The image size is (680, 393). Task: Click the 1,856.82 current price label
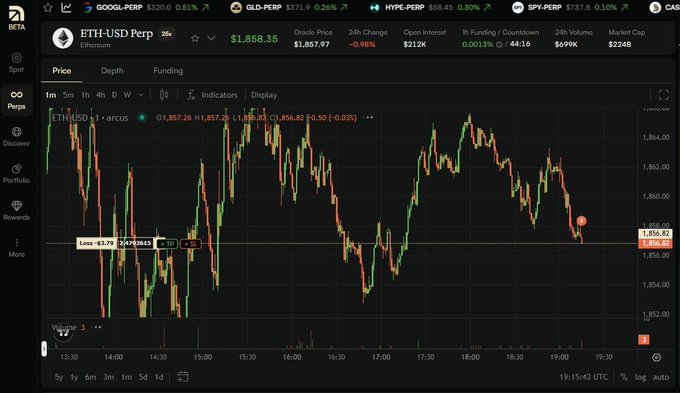[x=656, y=243]
